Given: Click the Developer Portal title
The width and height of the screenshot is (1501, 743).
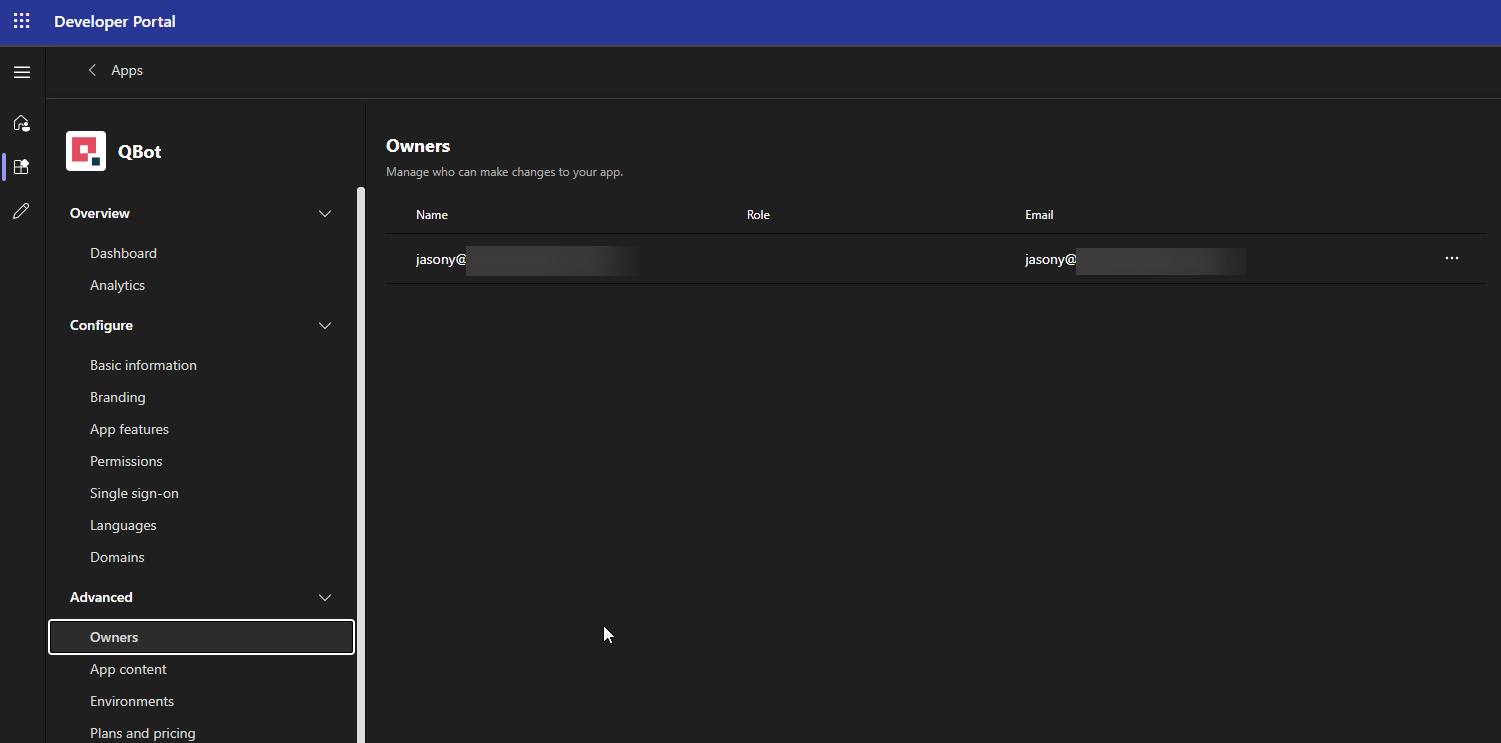Looking at the screenshot, I should pyautogui.click(x=114, y=20).
